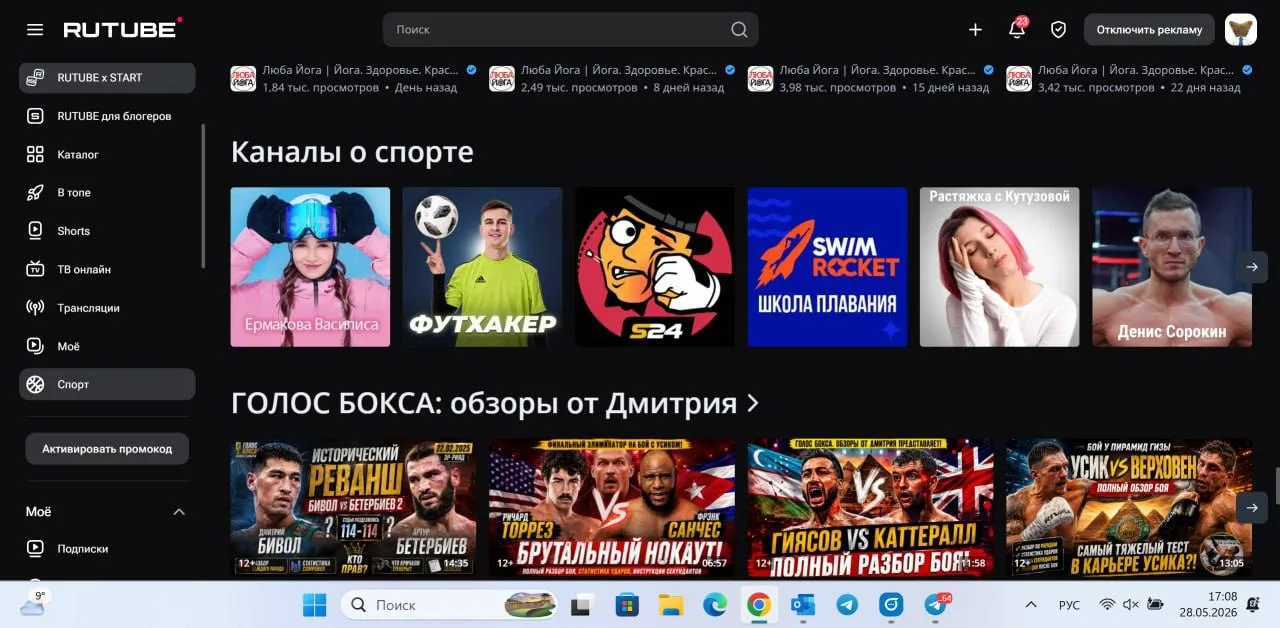The width and height of the screenshot is (1280, 628).
Task: Show next sports channels with arrow
Action: pyautogui.click(x=1251, y=267)
